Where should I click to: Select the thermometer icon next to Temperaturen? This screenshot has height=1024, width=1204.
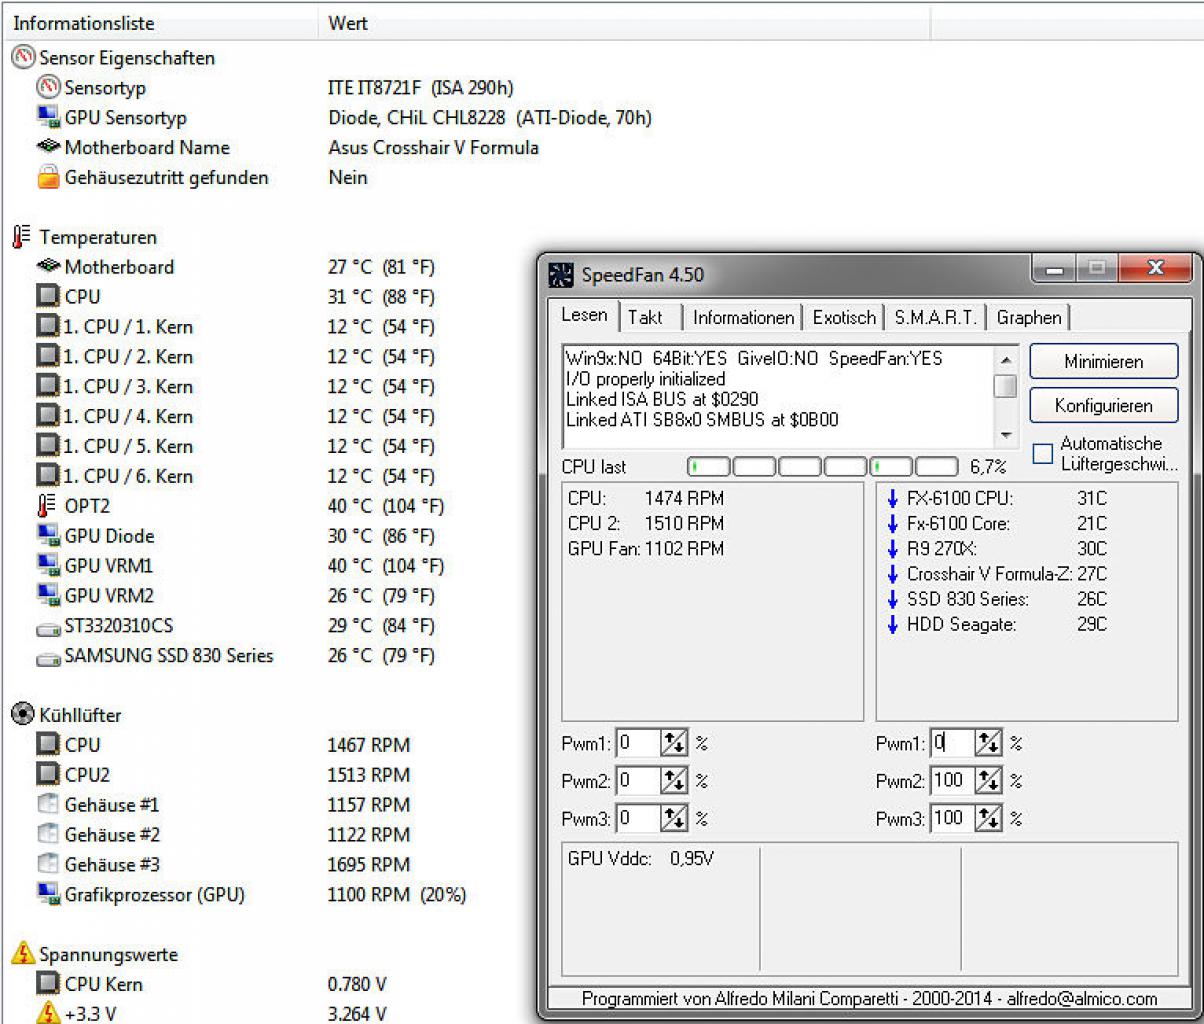pyautogui.click(x=21, y=238)
